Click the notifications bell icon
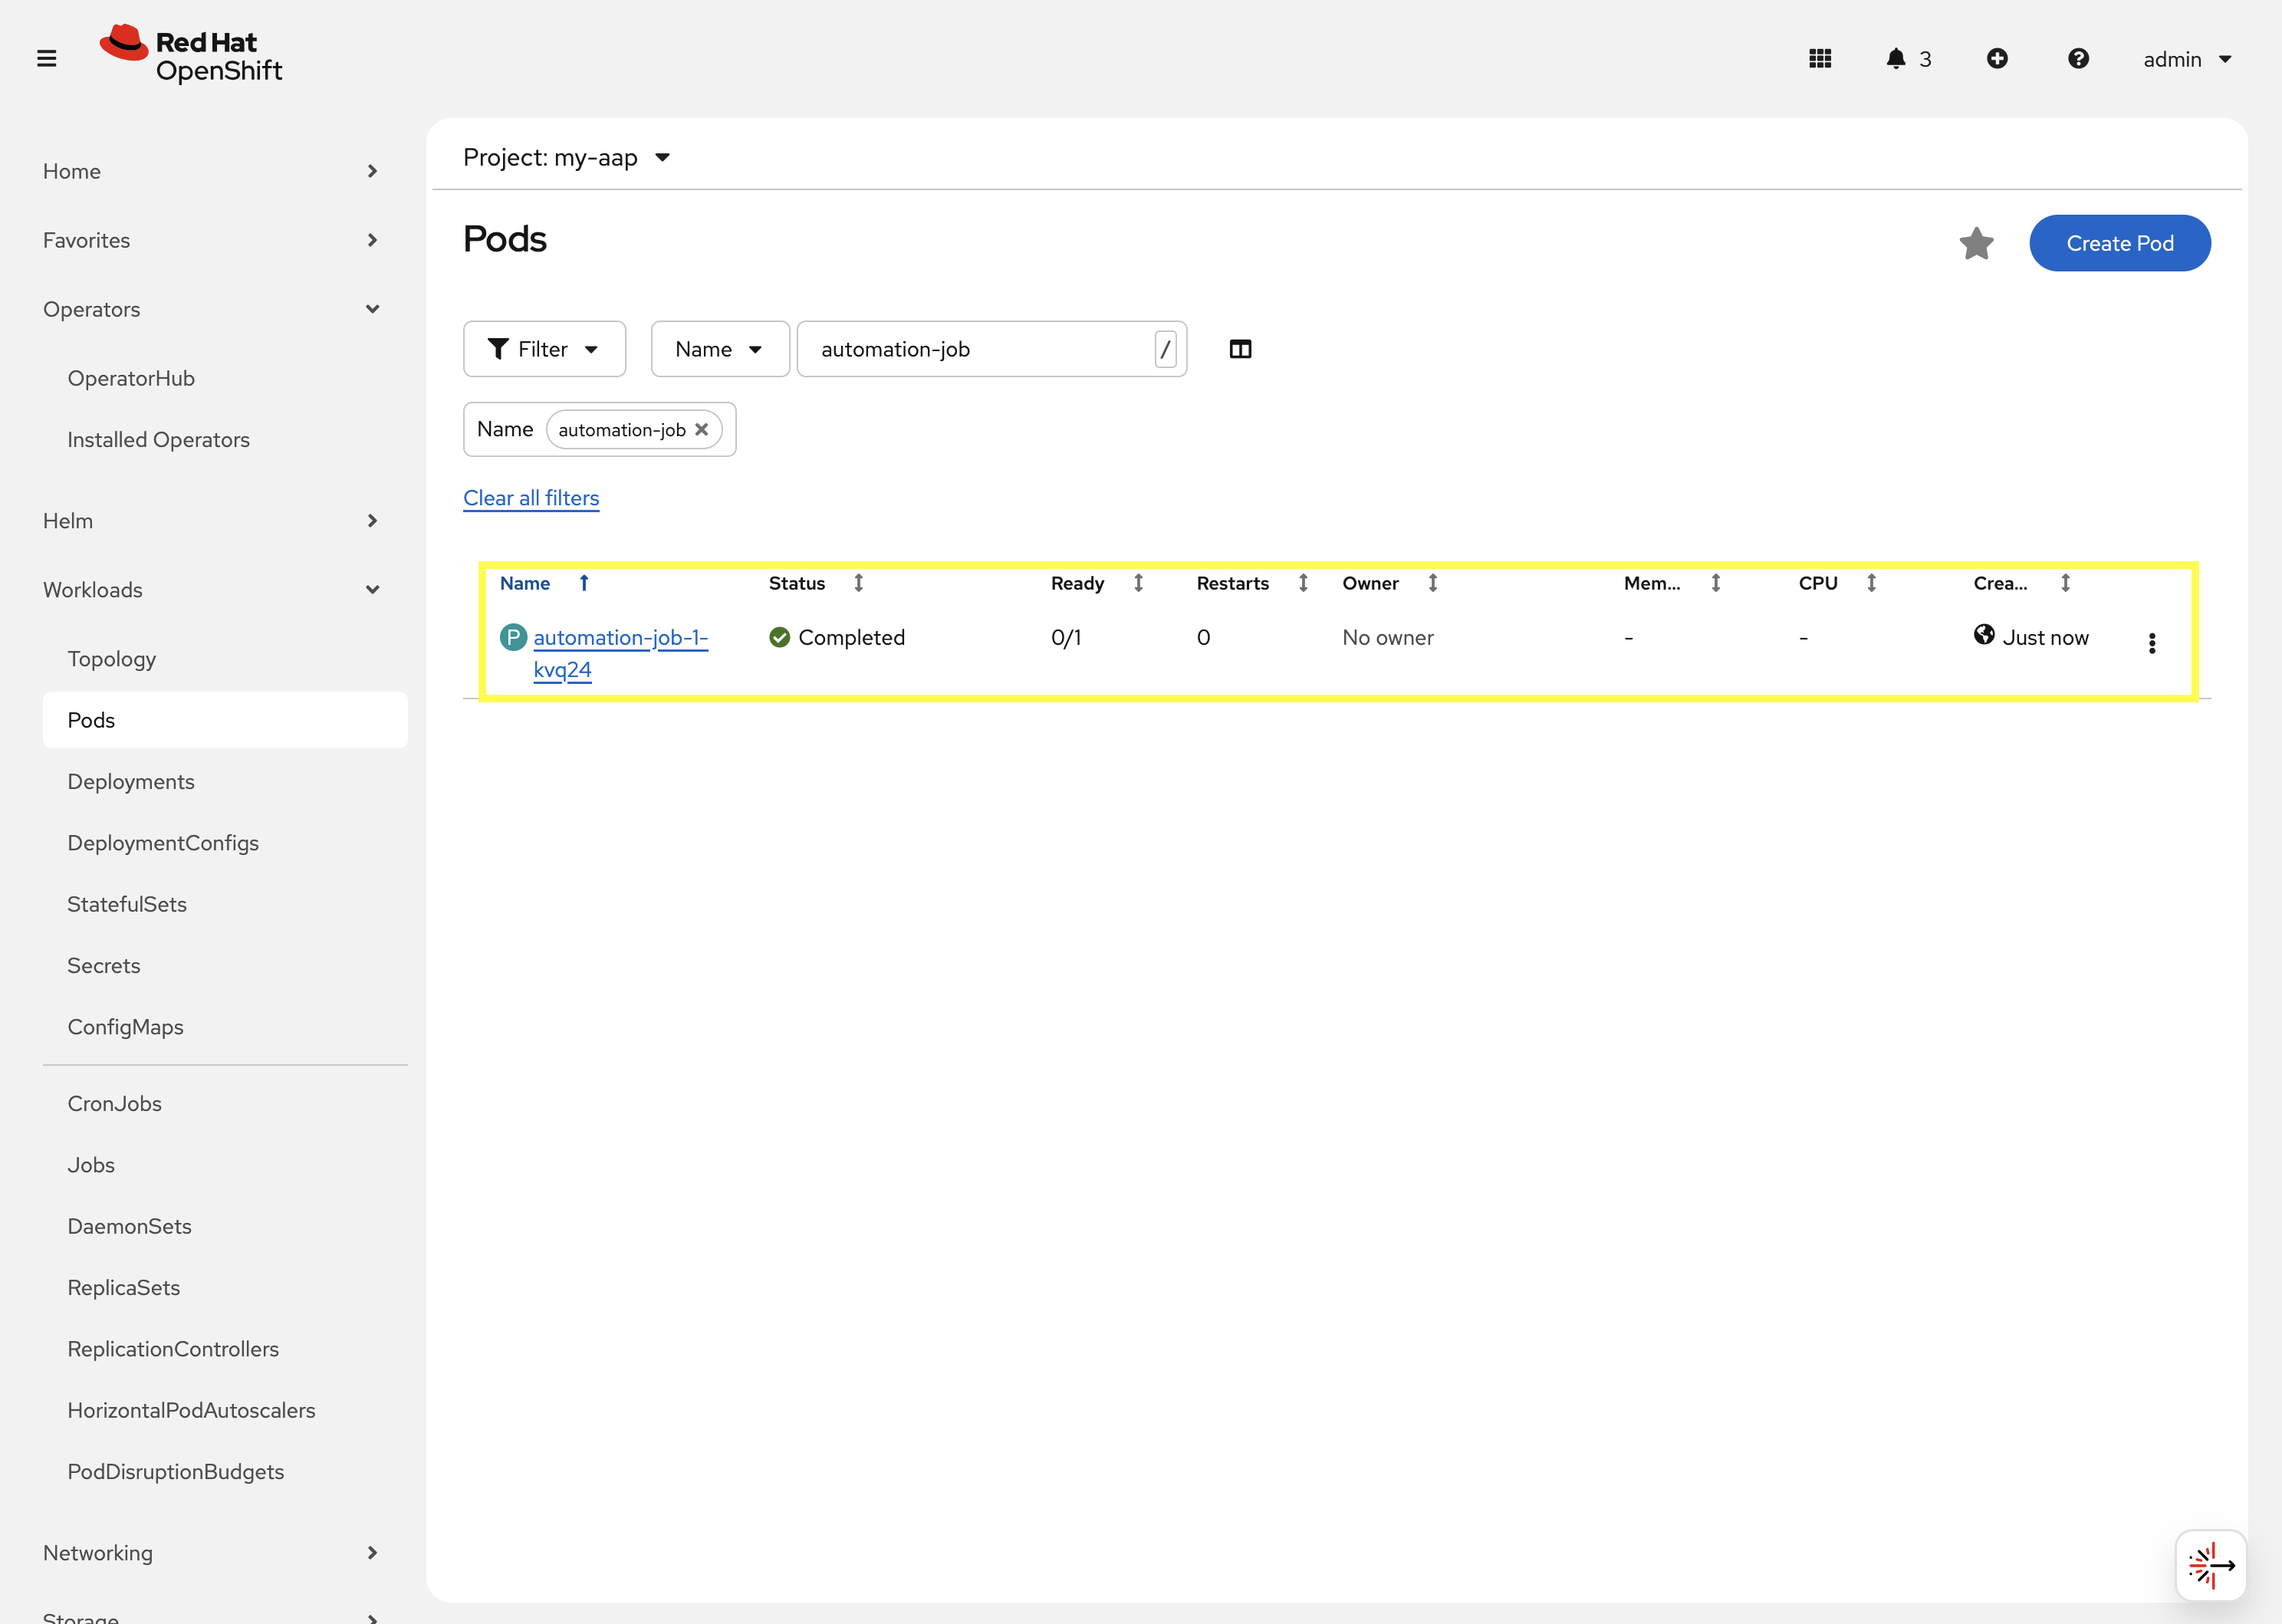This screenshot has height=1624, width=2282. tap(1895, 59)
